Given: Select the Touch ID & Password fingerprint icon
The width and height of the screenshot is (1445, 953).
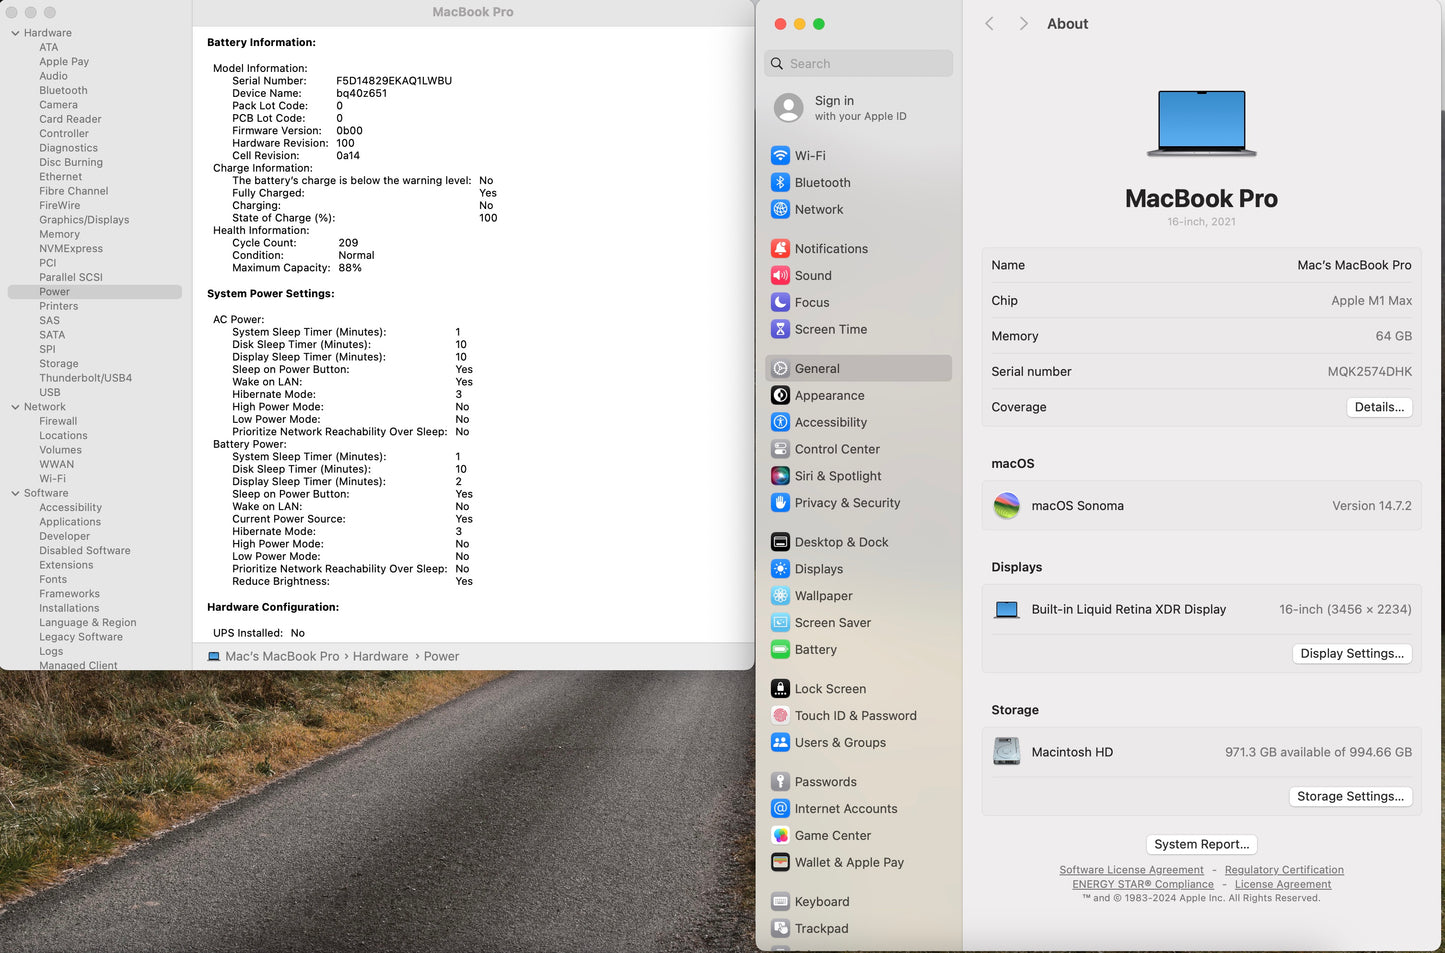Looking at the screenshot, I should [780, 716].
